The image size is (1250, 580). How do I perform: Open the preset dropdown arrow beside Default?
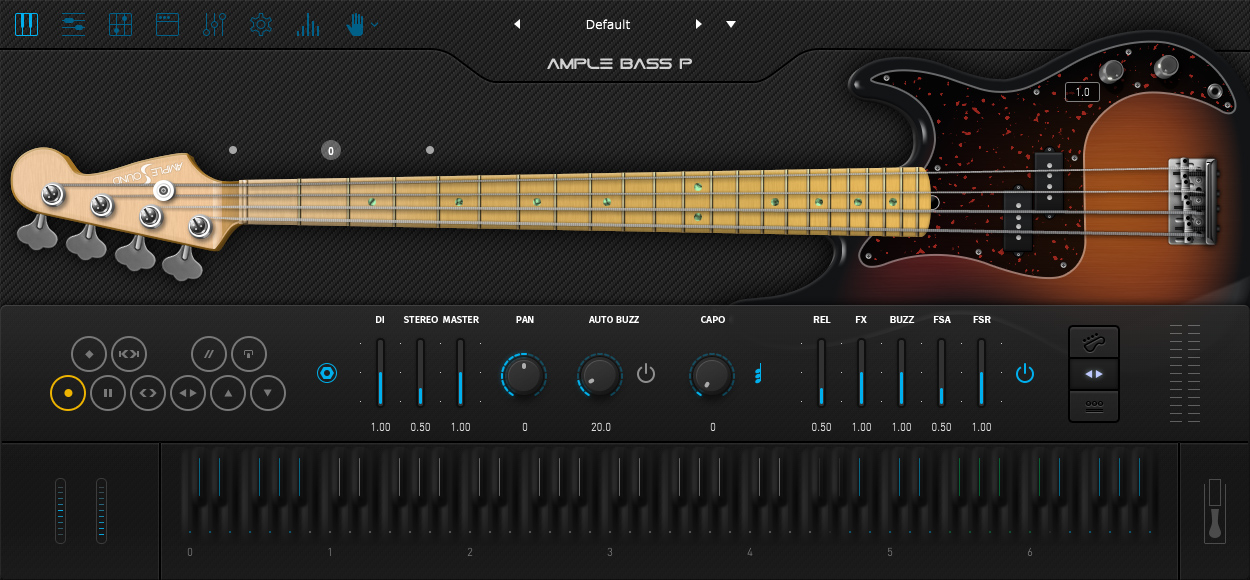730,24
